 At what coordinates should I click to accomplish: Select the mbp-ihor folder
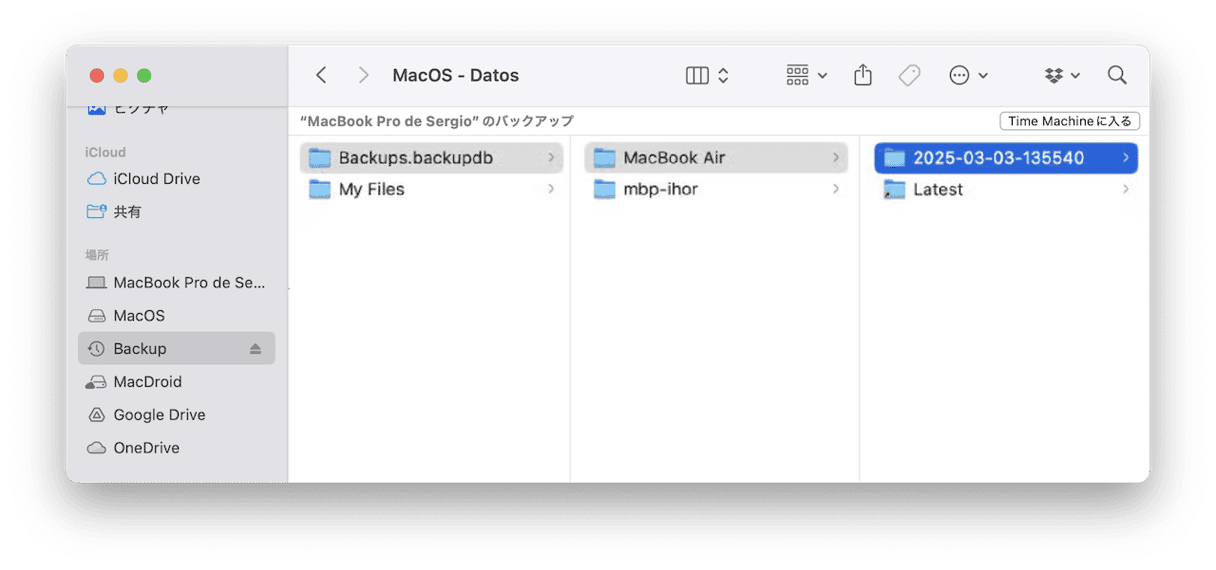tap(660, 190)
